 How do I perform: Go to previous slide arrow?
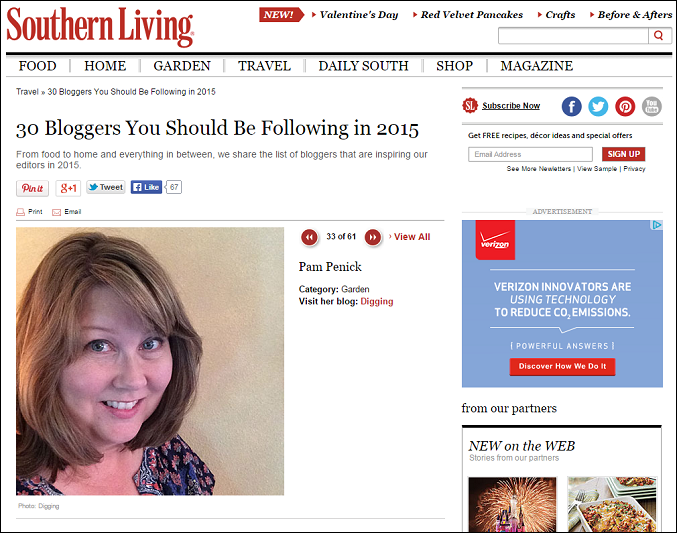(x=309, y=237)
